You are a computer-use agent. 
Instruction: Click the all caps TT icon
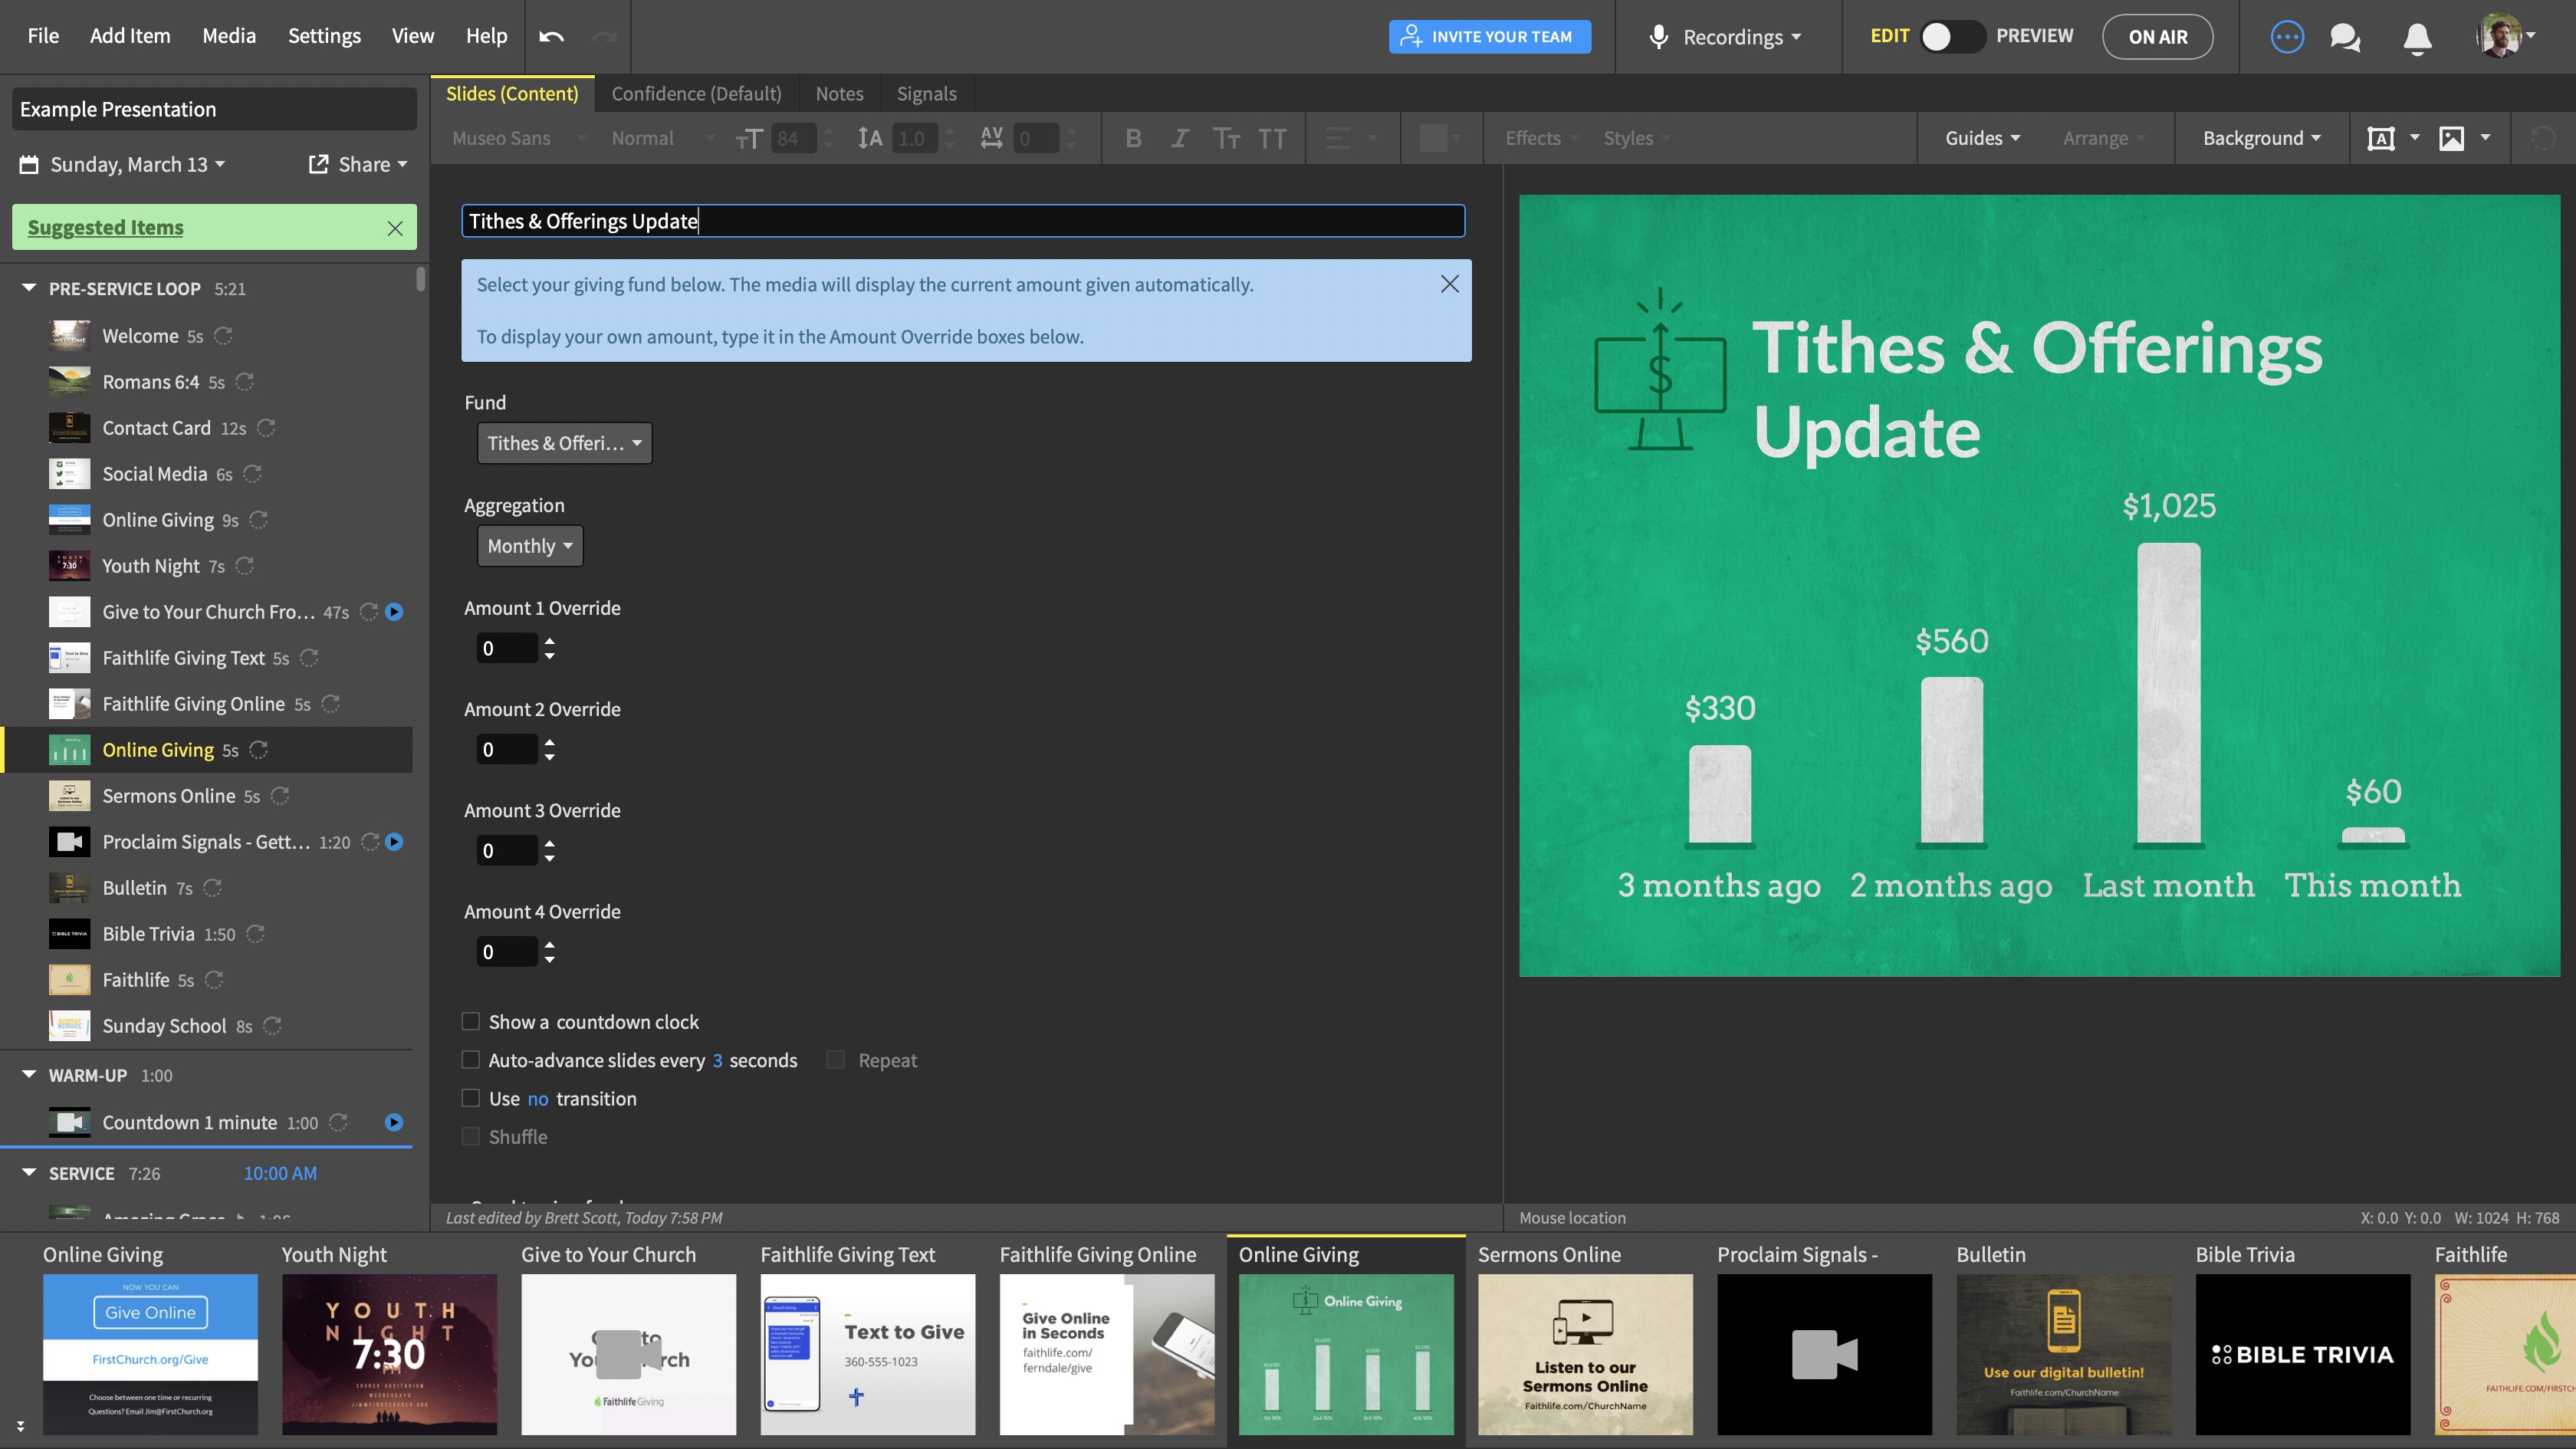(x=1272, y=138)
